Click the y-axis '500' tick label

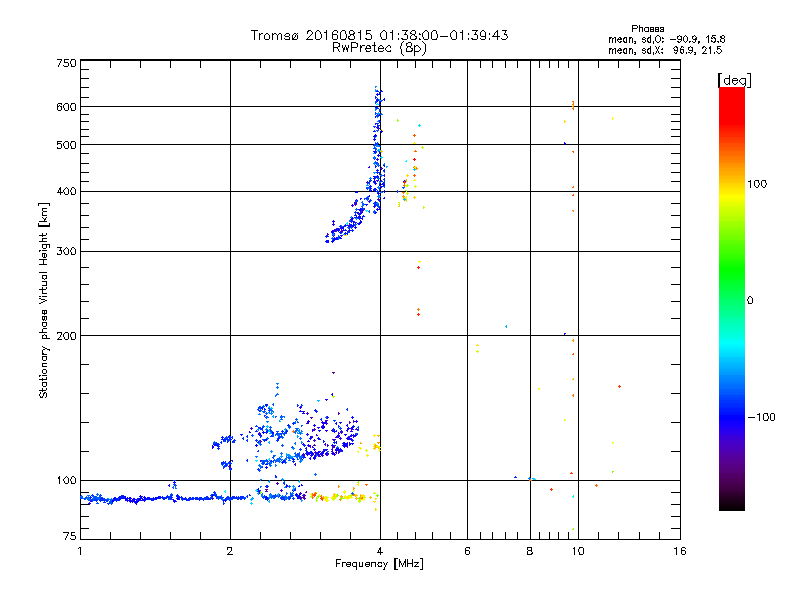[66, 145]
